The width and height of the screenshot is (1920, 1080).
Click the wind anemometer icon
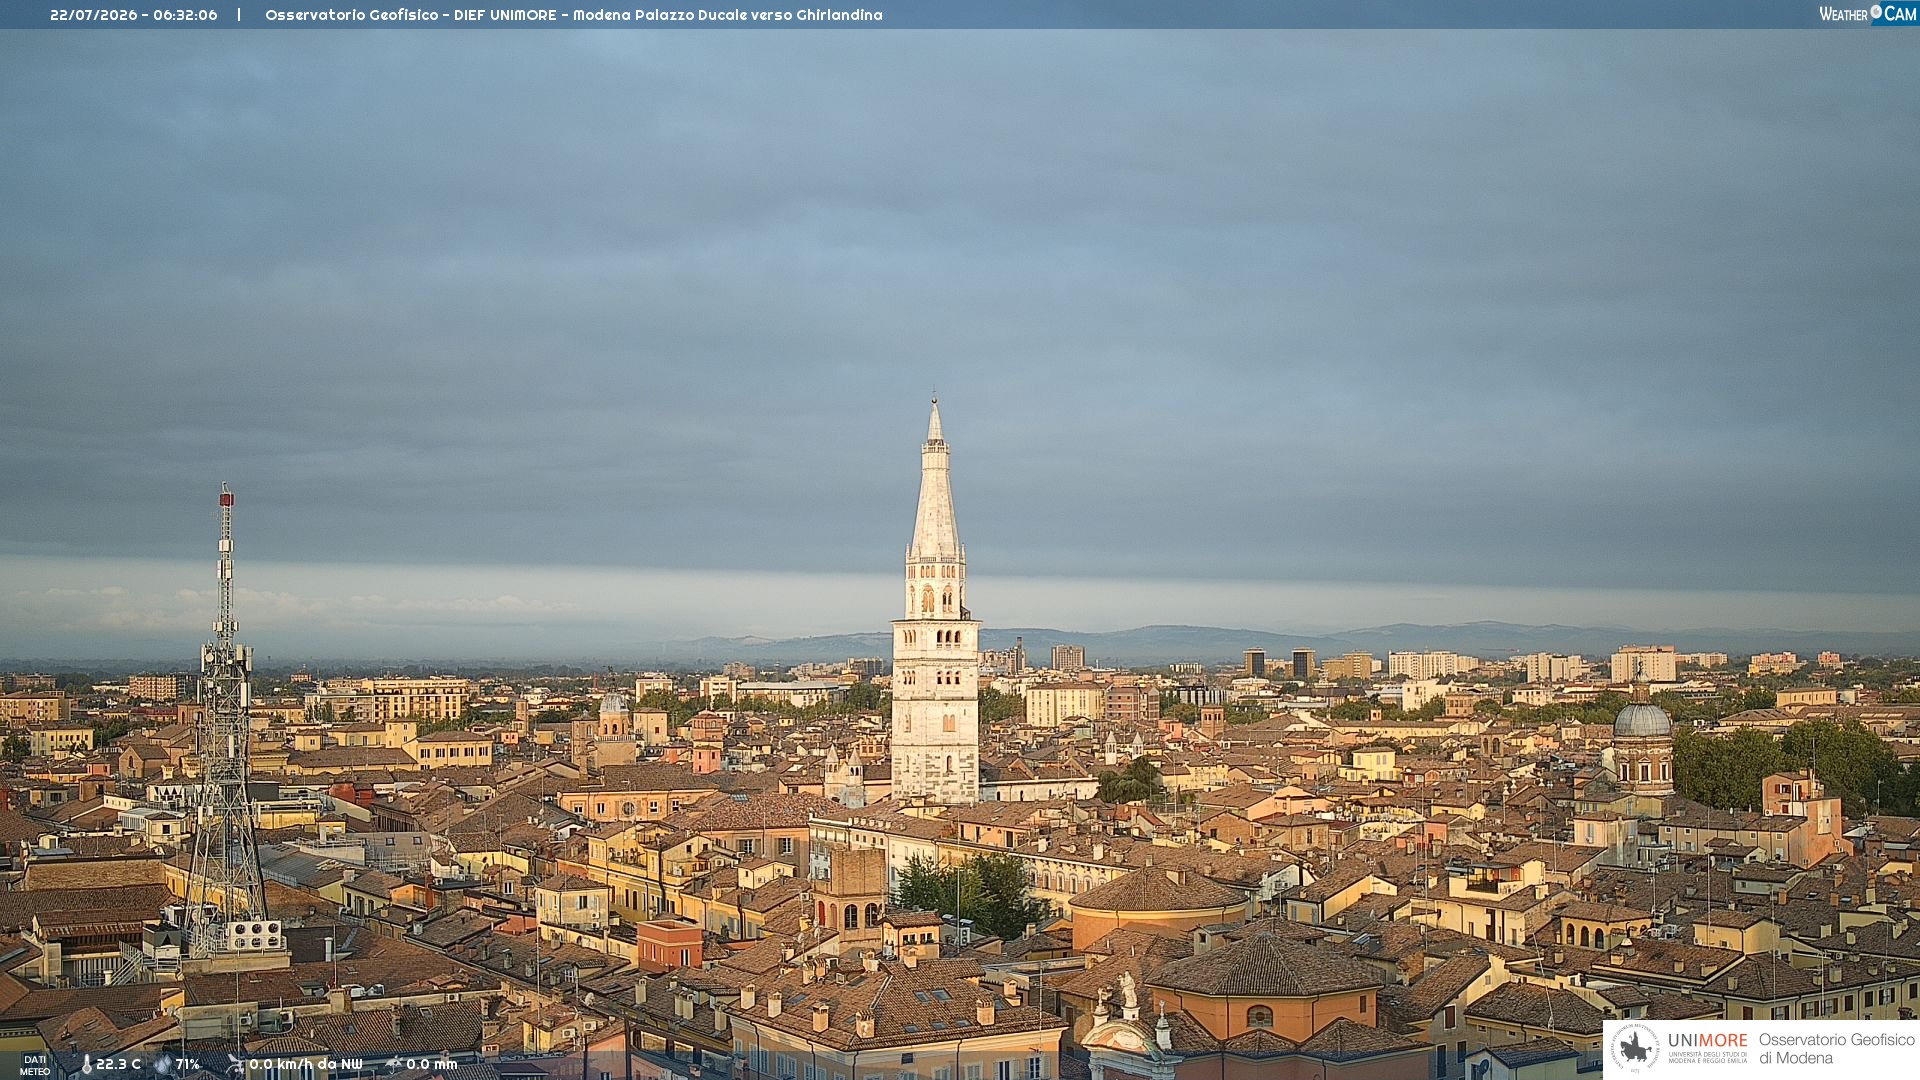(235, 1064)
